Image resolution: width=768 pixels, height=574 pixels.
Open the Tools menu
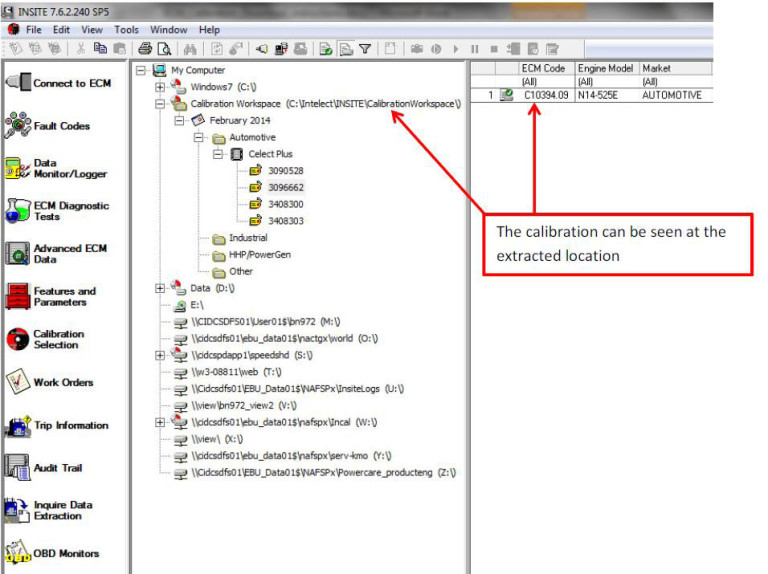pos(126,29)
